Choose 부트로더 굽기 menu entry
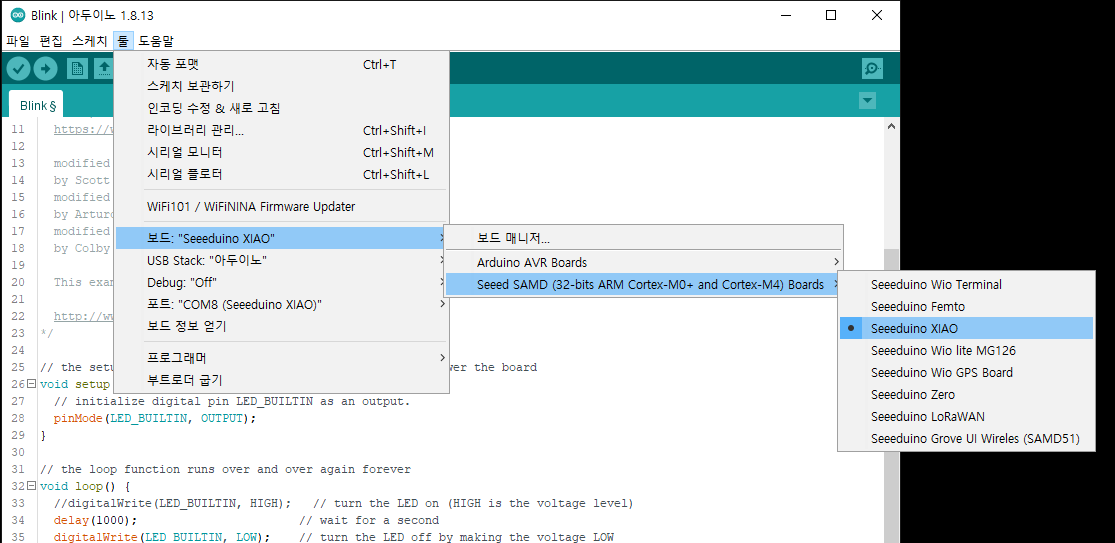This screenshot has height=543, width=1115. coord(282,380)
